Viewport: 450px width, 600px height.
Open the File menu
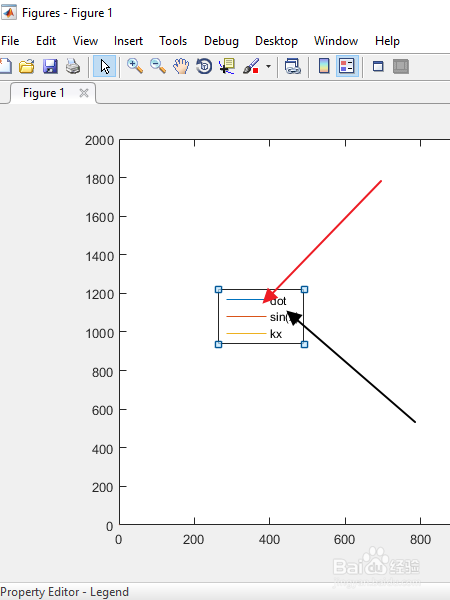tap(10, 41)
